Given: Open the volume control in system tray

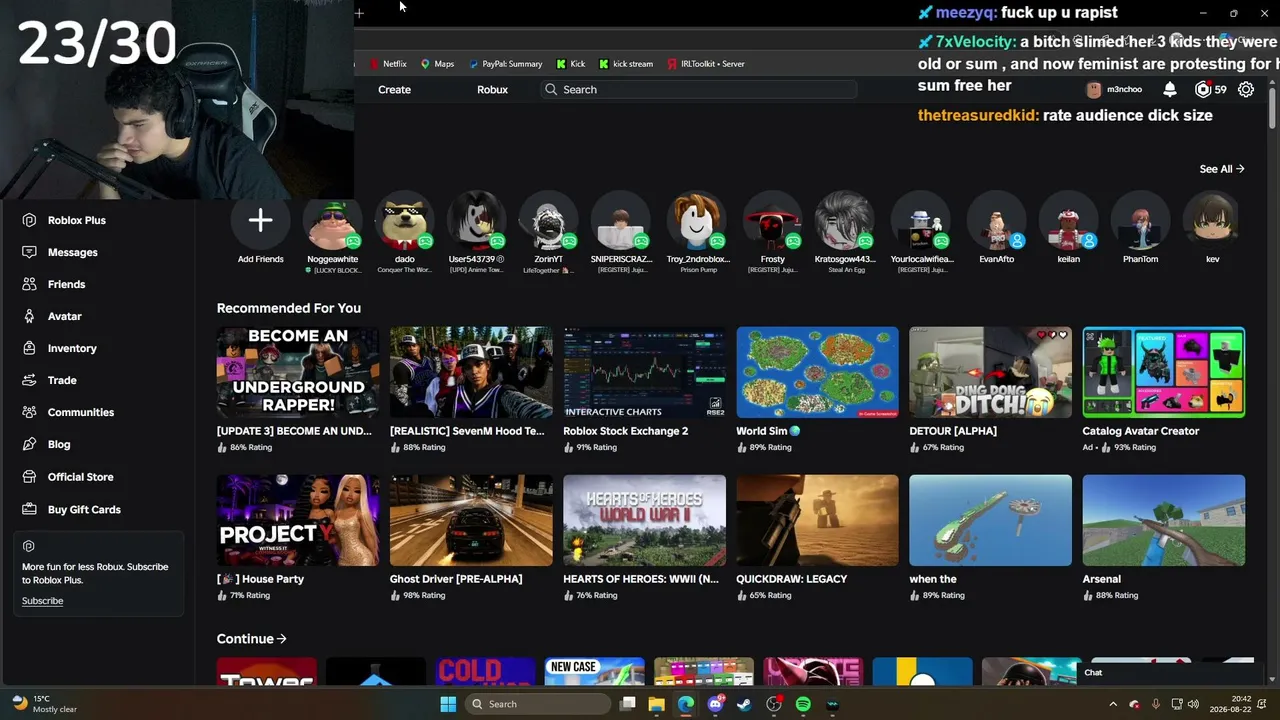Looking at the screenshot, I should 1193,704.
